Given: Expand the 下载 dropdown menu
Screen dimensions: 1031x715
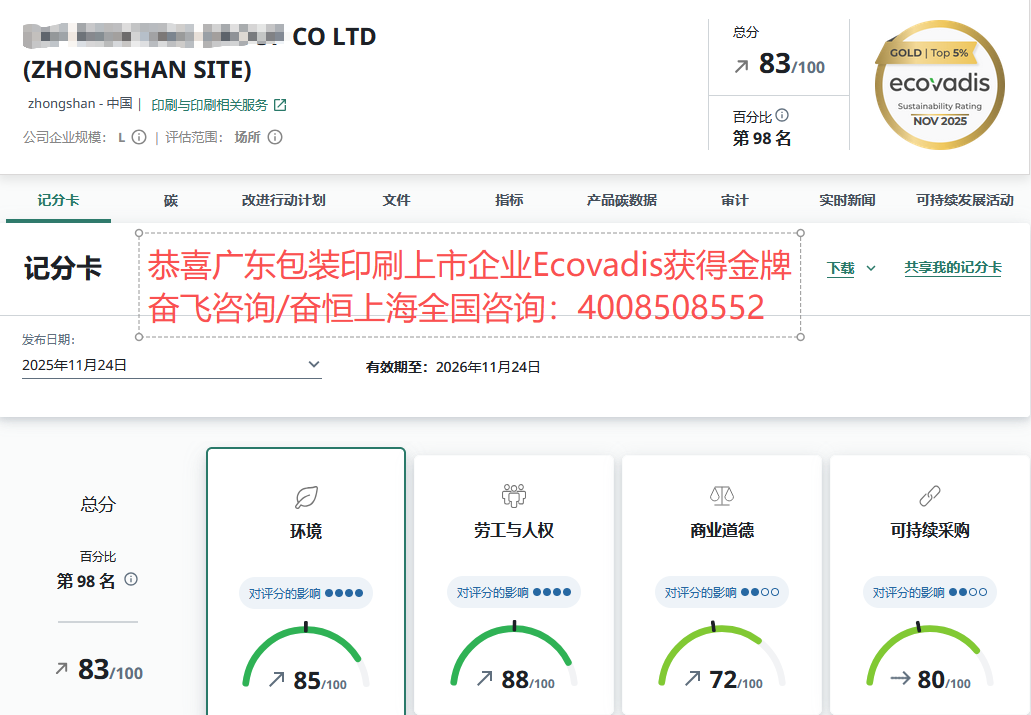Looking at the screenshot, I should [851, 268].
